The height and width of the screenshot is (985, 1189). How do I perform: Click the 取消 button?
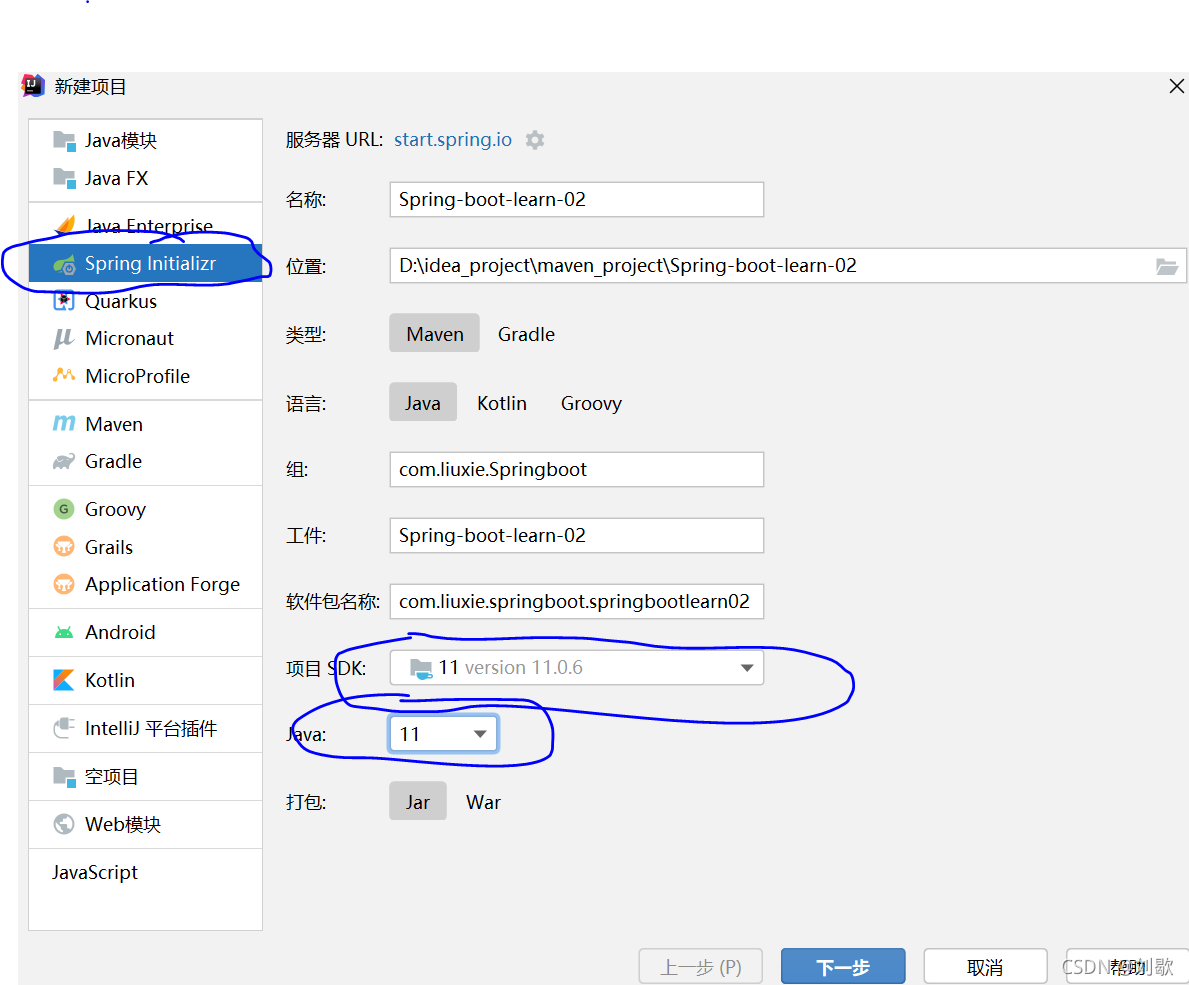pos(985,967)
